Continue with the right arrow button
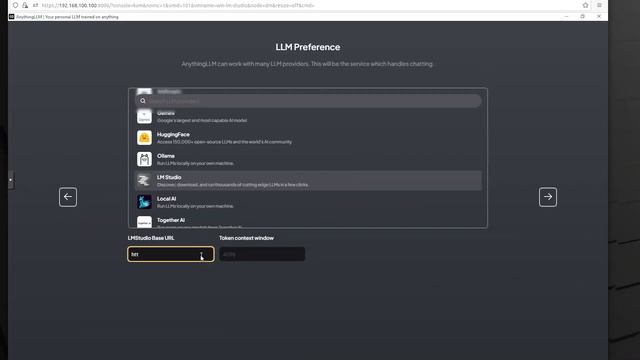 pos(548,197)
